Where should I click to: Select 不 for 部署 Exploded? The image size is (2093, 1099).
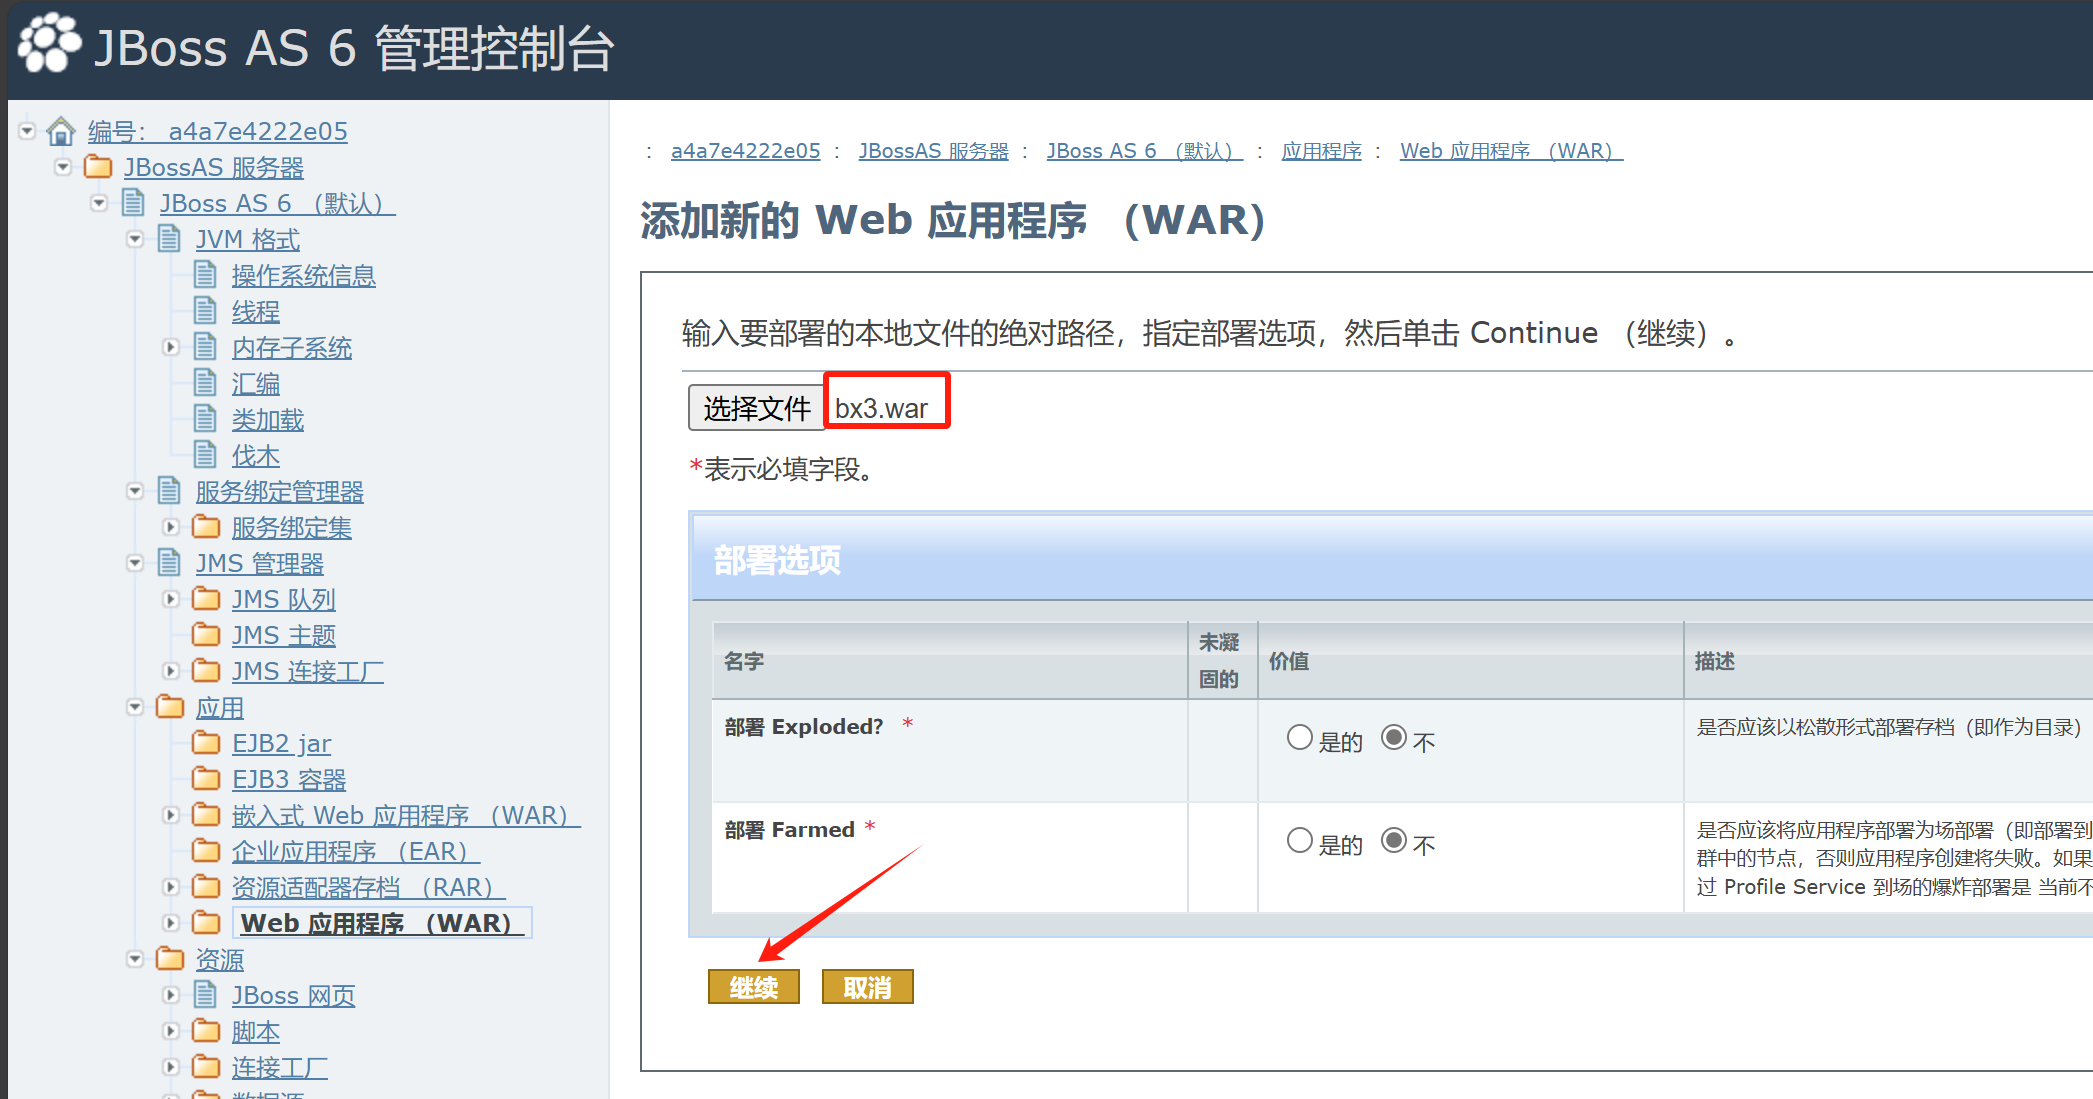(x=1394, y=738)
